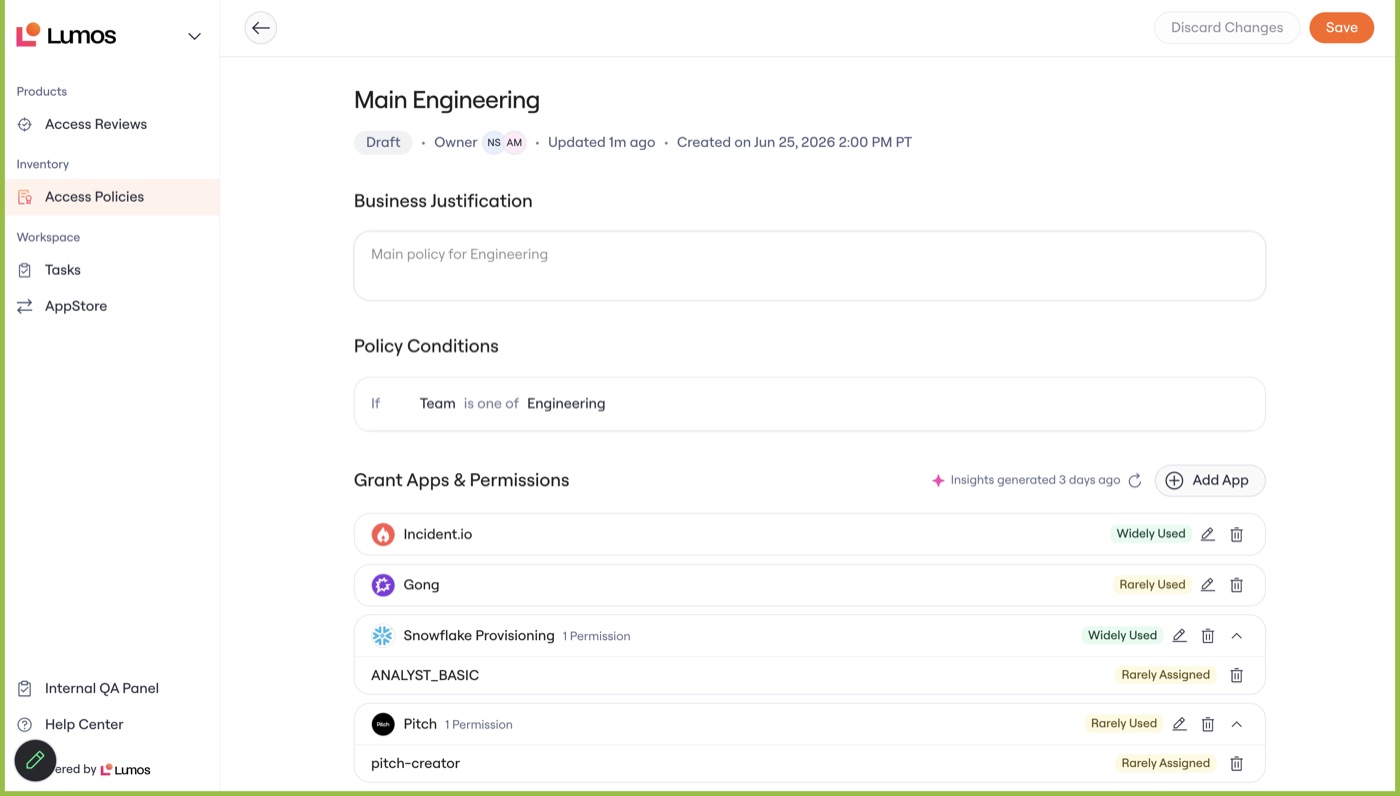Image resolution: width=1400 pixels, height=796 pixels.
Task: Save the policy with Save button
Action: point(1341,28)
